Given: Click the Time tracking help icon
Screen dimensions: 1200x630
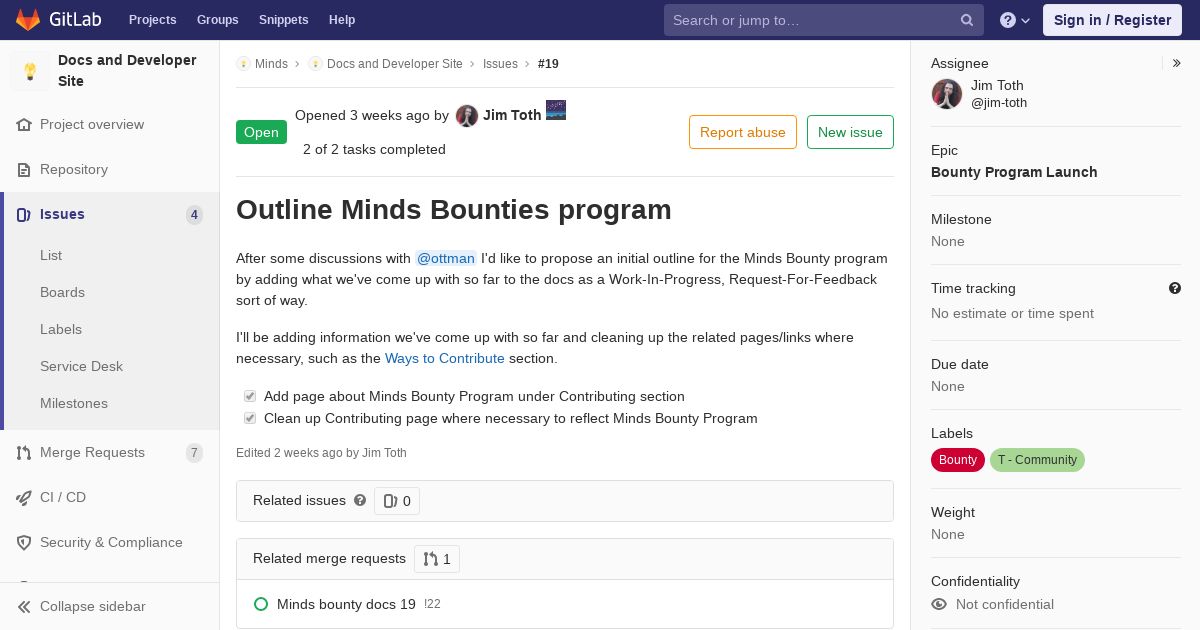Looking at the screenshot, I should (1175, 288).
